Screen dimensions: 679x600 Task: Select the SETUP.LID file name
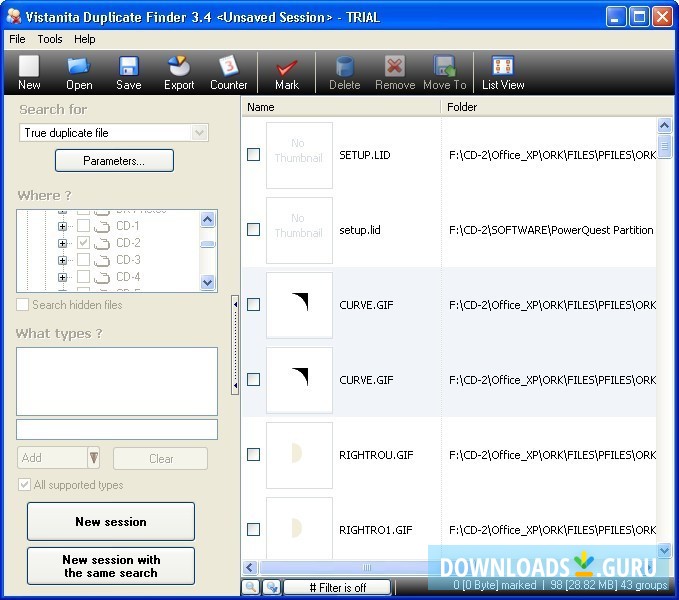(x=365, y=155)
